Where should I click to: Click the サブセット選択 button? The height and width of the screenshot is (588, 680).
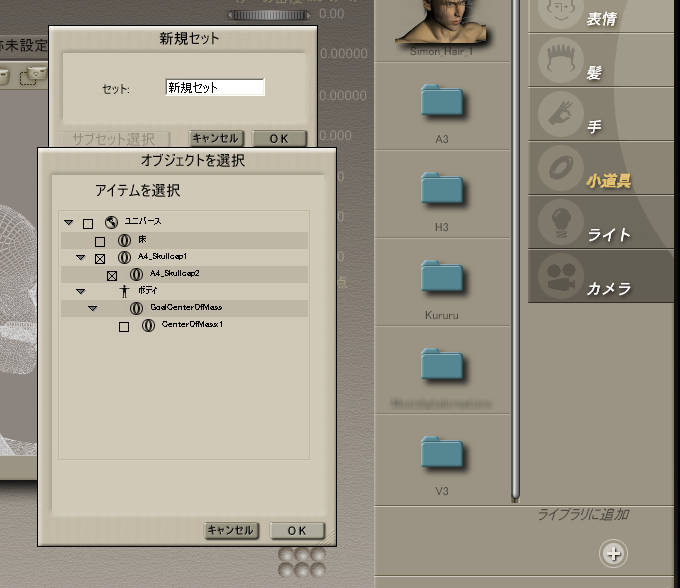pyautogui.click(x=114, y=139)
